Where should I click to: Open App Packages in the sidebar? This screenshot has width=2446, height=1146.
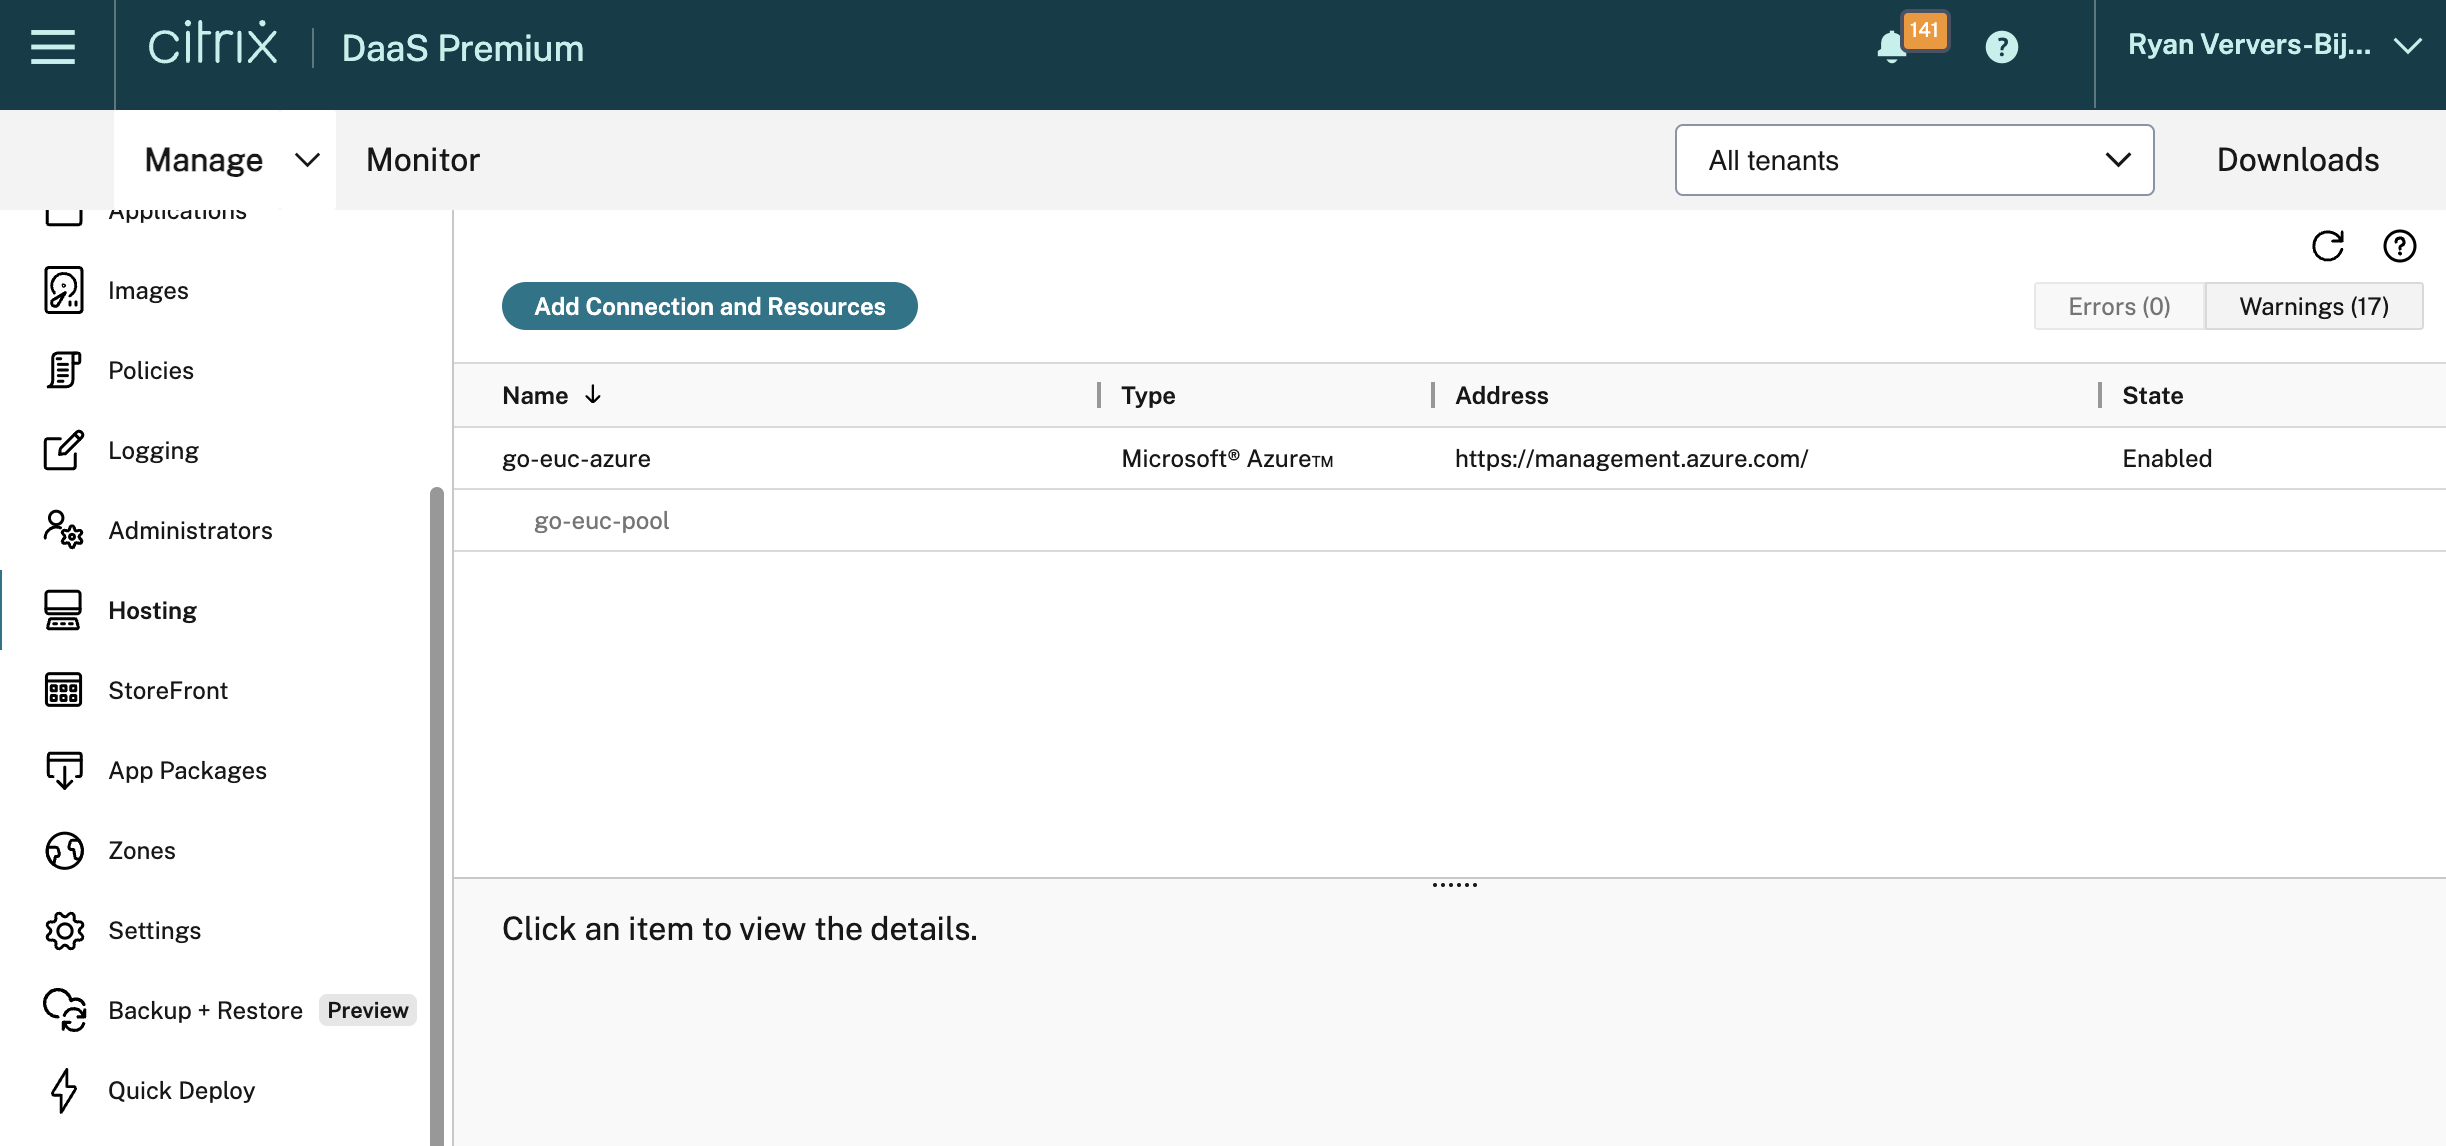tap(187, 770)
